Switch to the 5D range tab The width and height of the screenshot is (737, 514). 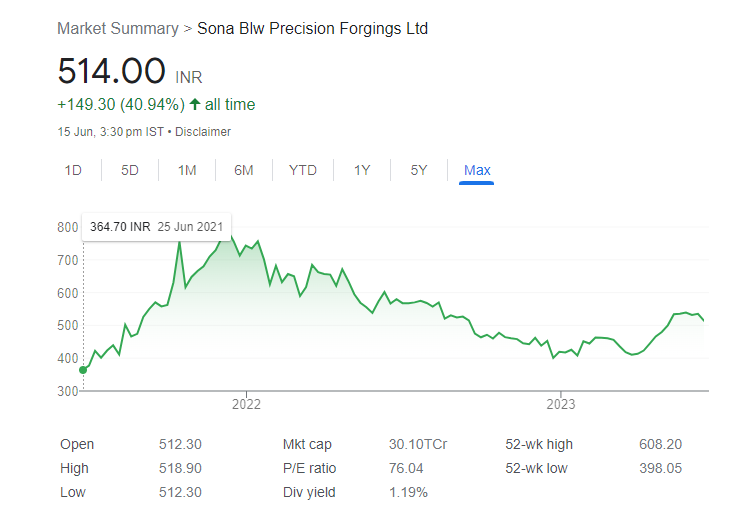(130, 170)
